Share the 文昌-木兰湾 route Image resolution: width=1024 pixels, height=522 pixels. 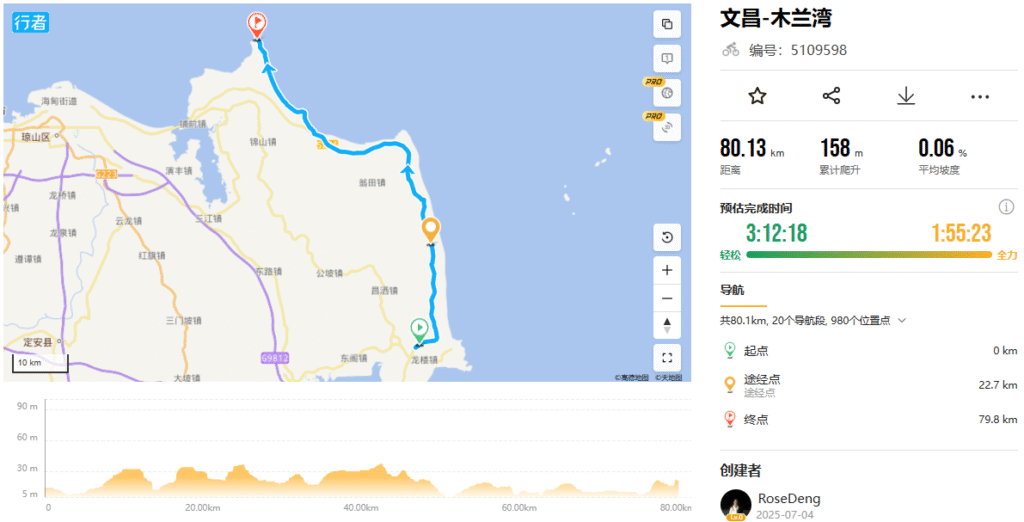[831, 96]
